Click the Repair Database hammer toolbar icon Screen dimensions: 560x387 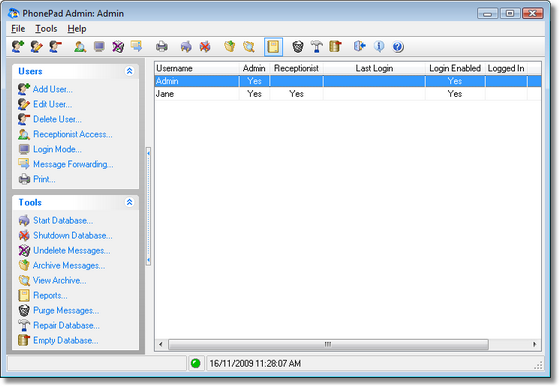point(316,46)
